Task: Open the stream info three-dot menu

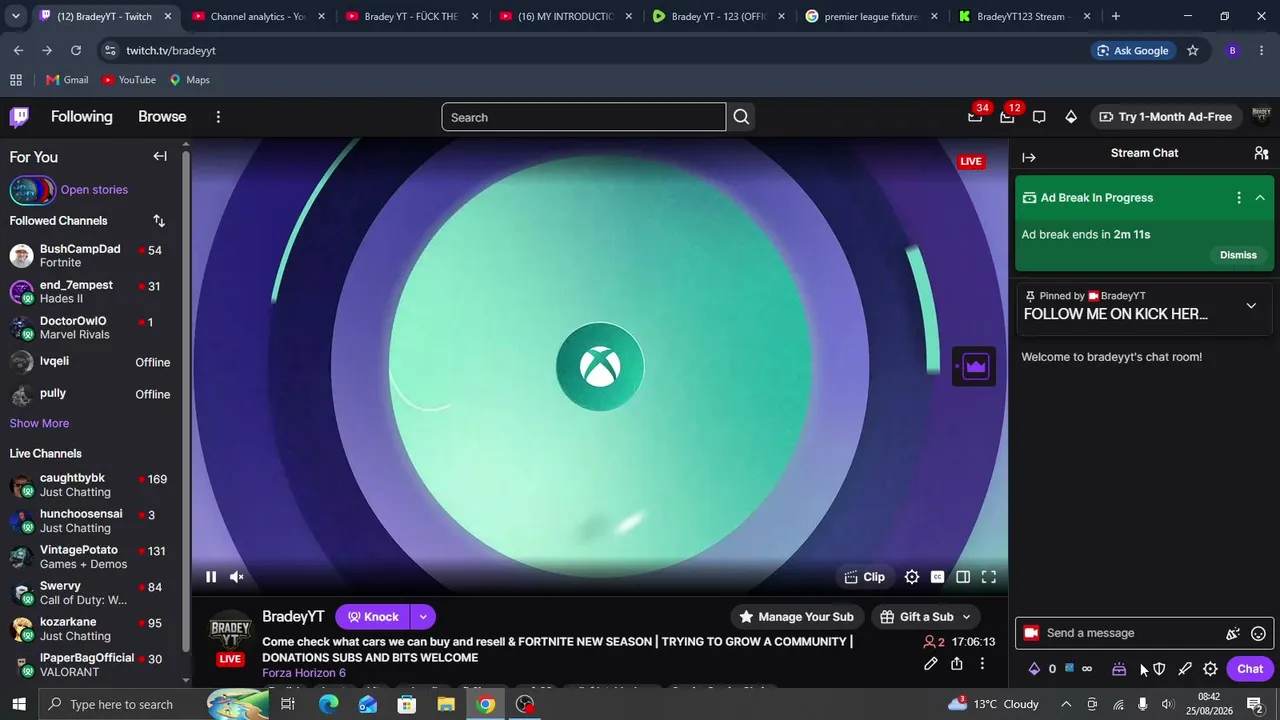Action: pos(982,663)
